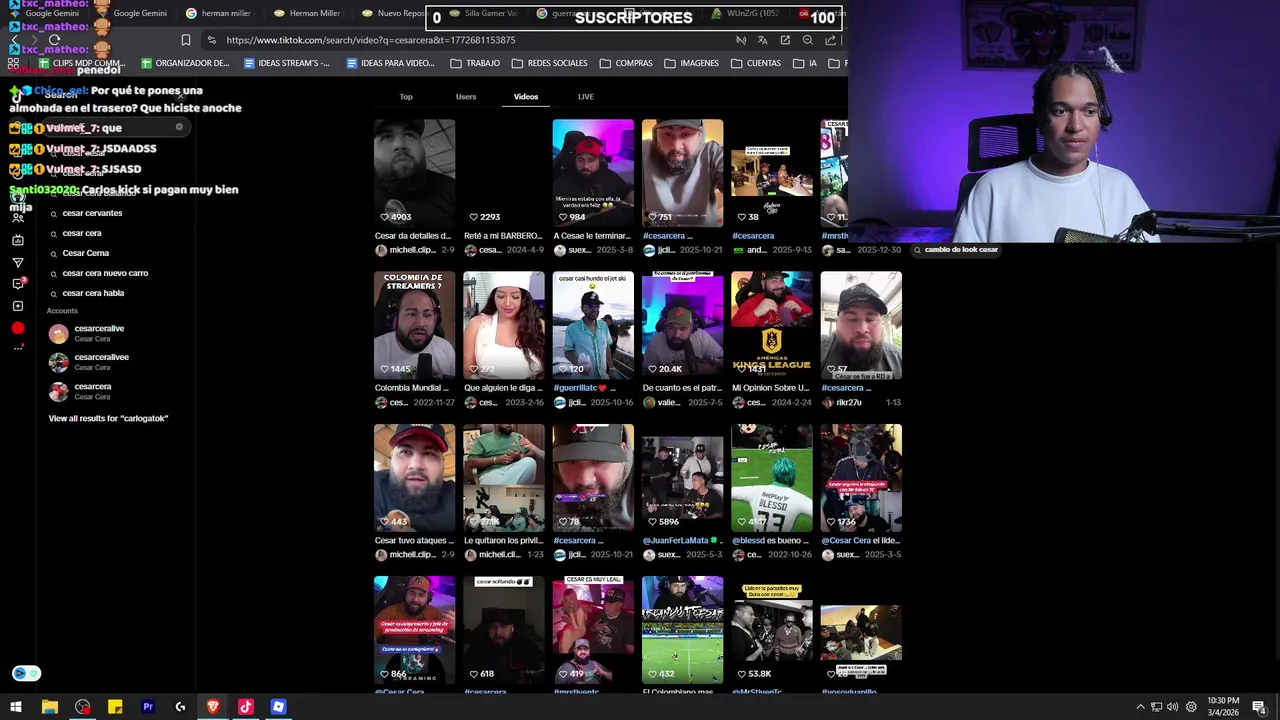The width and height of the screenshot is (1280, 720).
Task: Open the Windows Start menu
Action: pyautogui.click(x=16, y=707)
